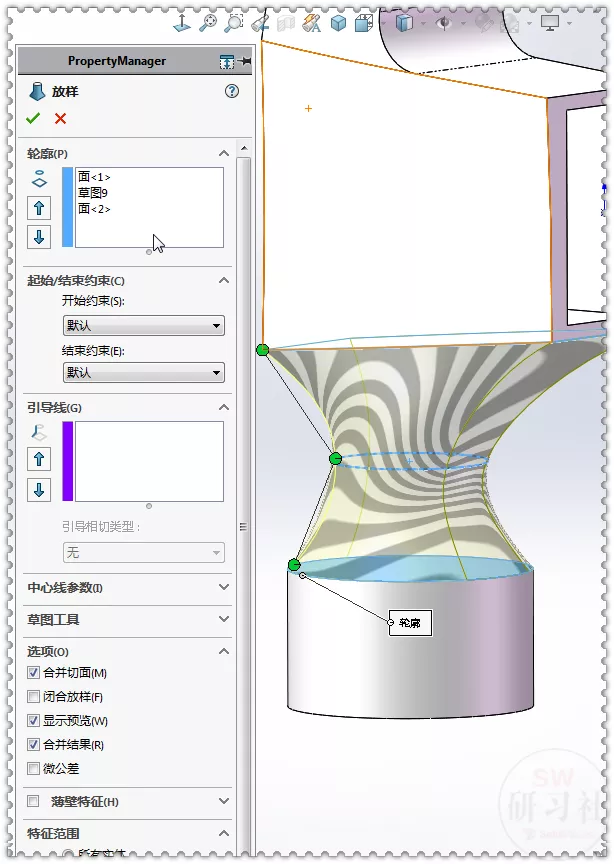Open Hide/Show Items dropdown arrow
Image resolution: width=614 pixels, height=864 pixels.
pyautogui.click(x=463, y=24)
